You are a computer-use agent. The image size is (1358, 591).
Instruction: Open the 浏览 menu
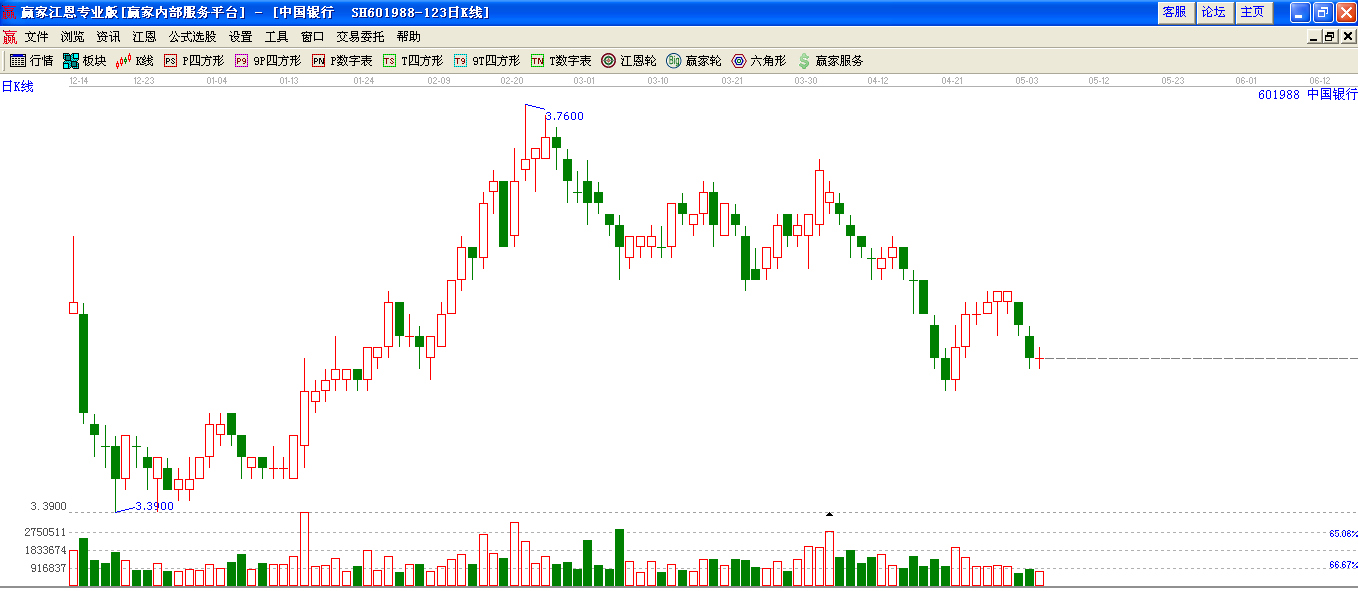click(73, 37)
